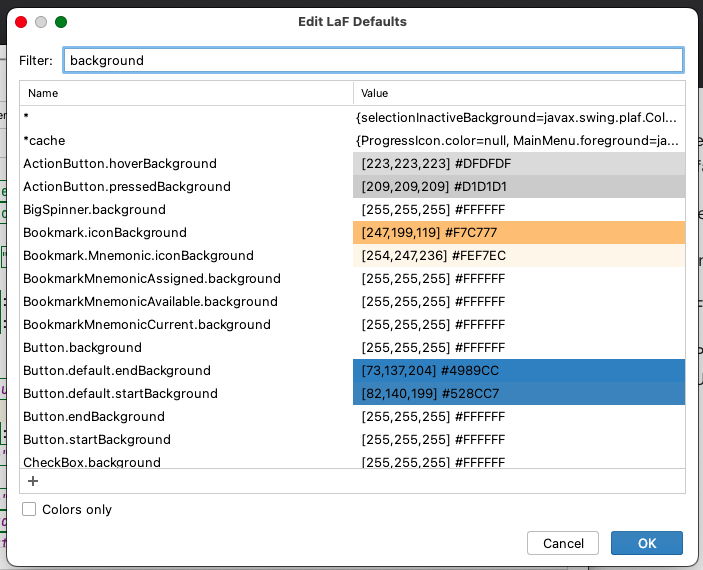This screenshot has height=570, width=703.
Task: Click the ActionButton.hoverBackground gray value cell
Action: pos(519,164)
